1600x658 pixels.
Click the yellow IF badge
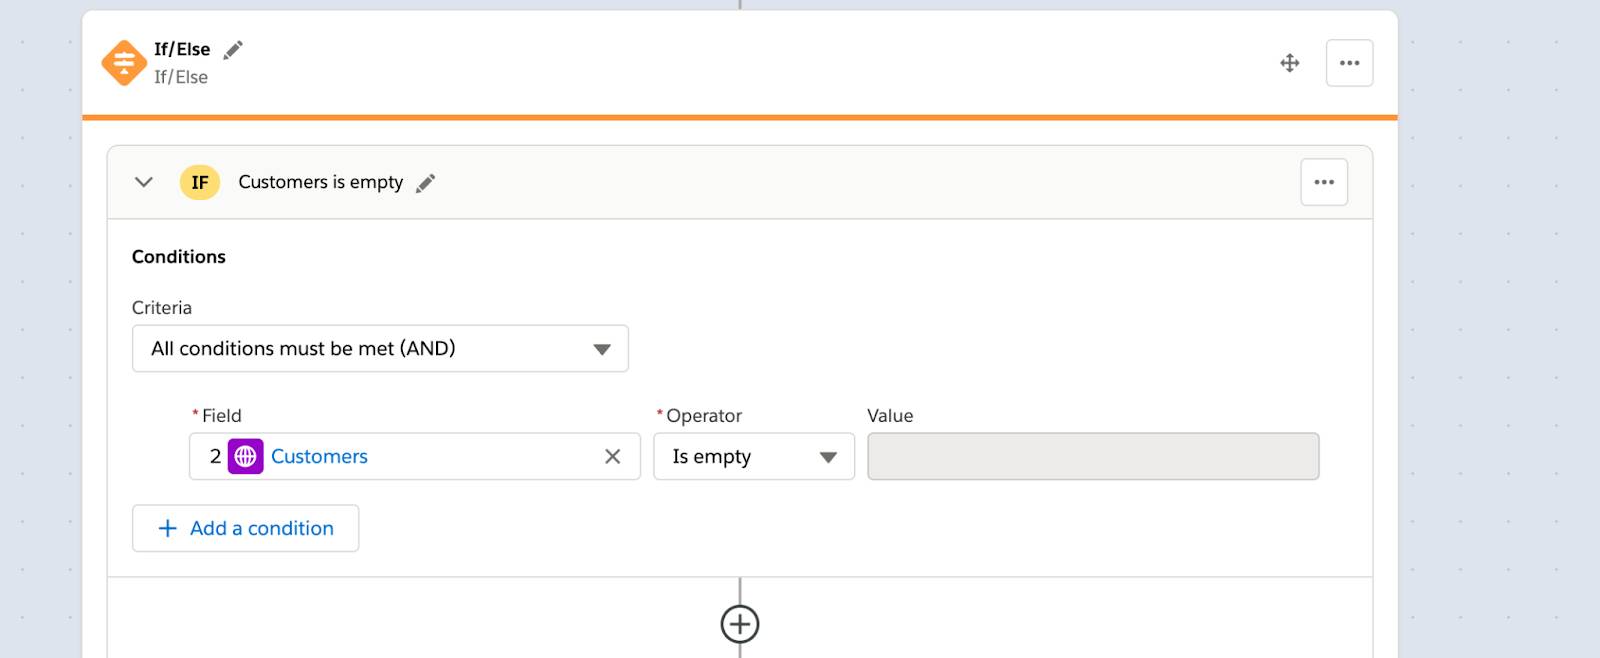coord(200,182)
